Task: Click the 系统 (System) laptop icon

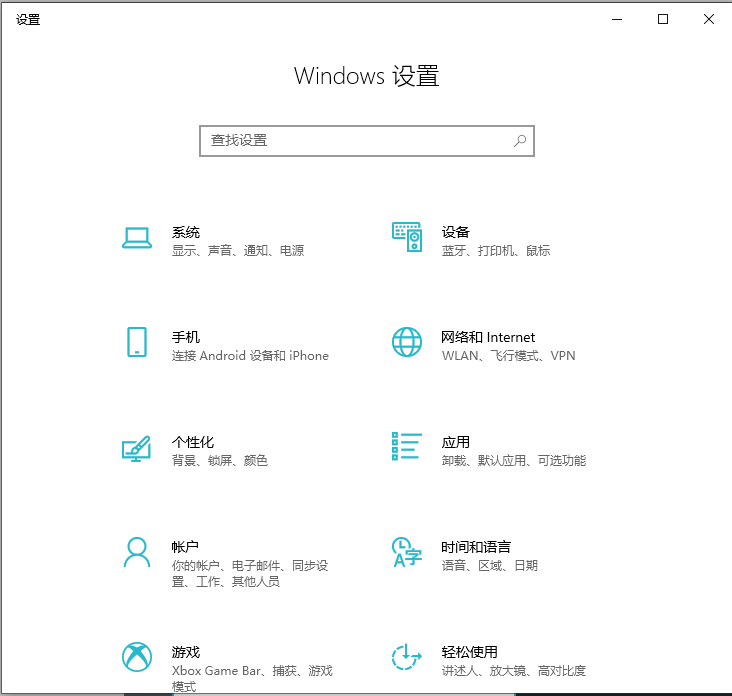Action: coord(136,237)
